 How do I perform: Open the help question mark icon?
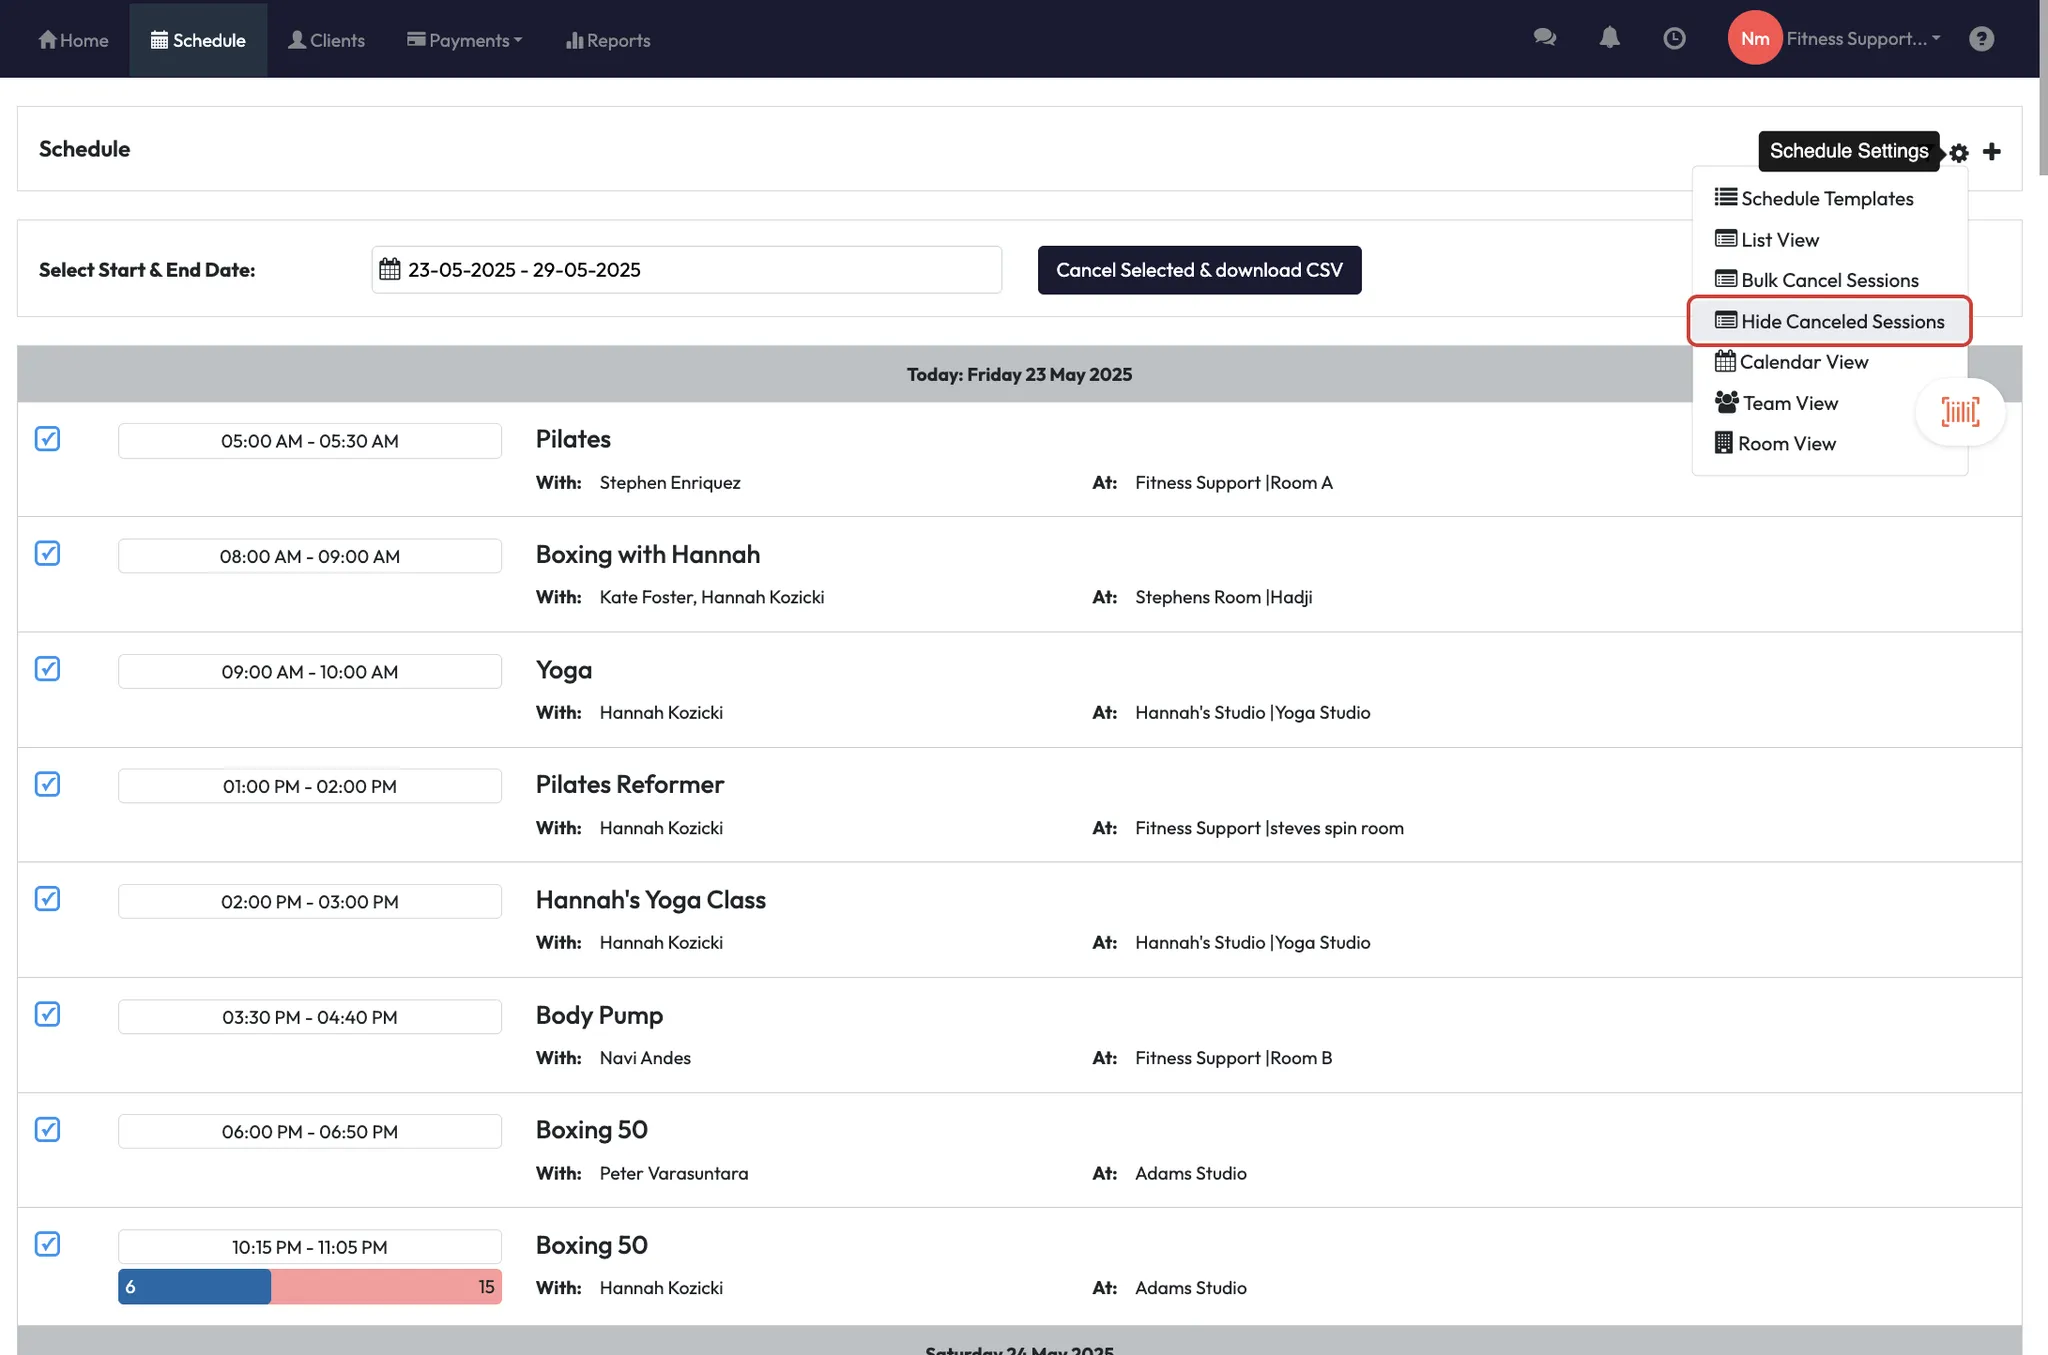click(1981, 38)
